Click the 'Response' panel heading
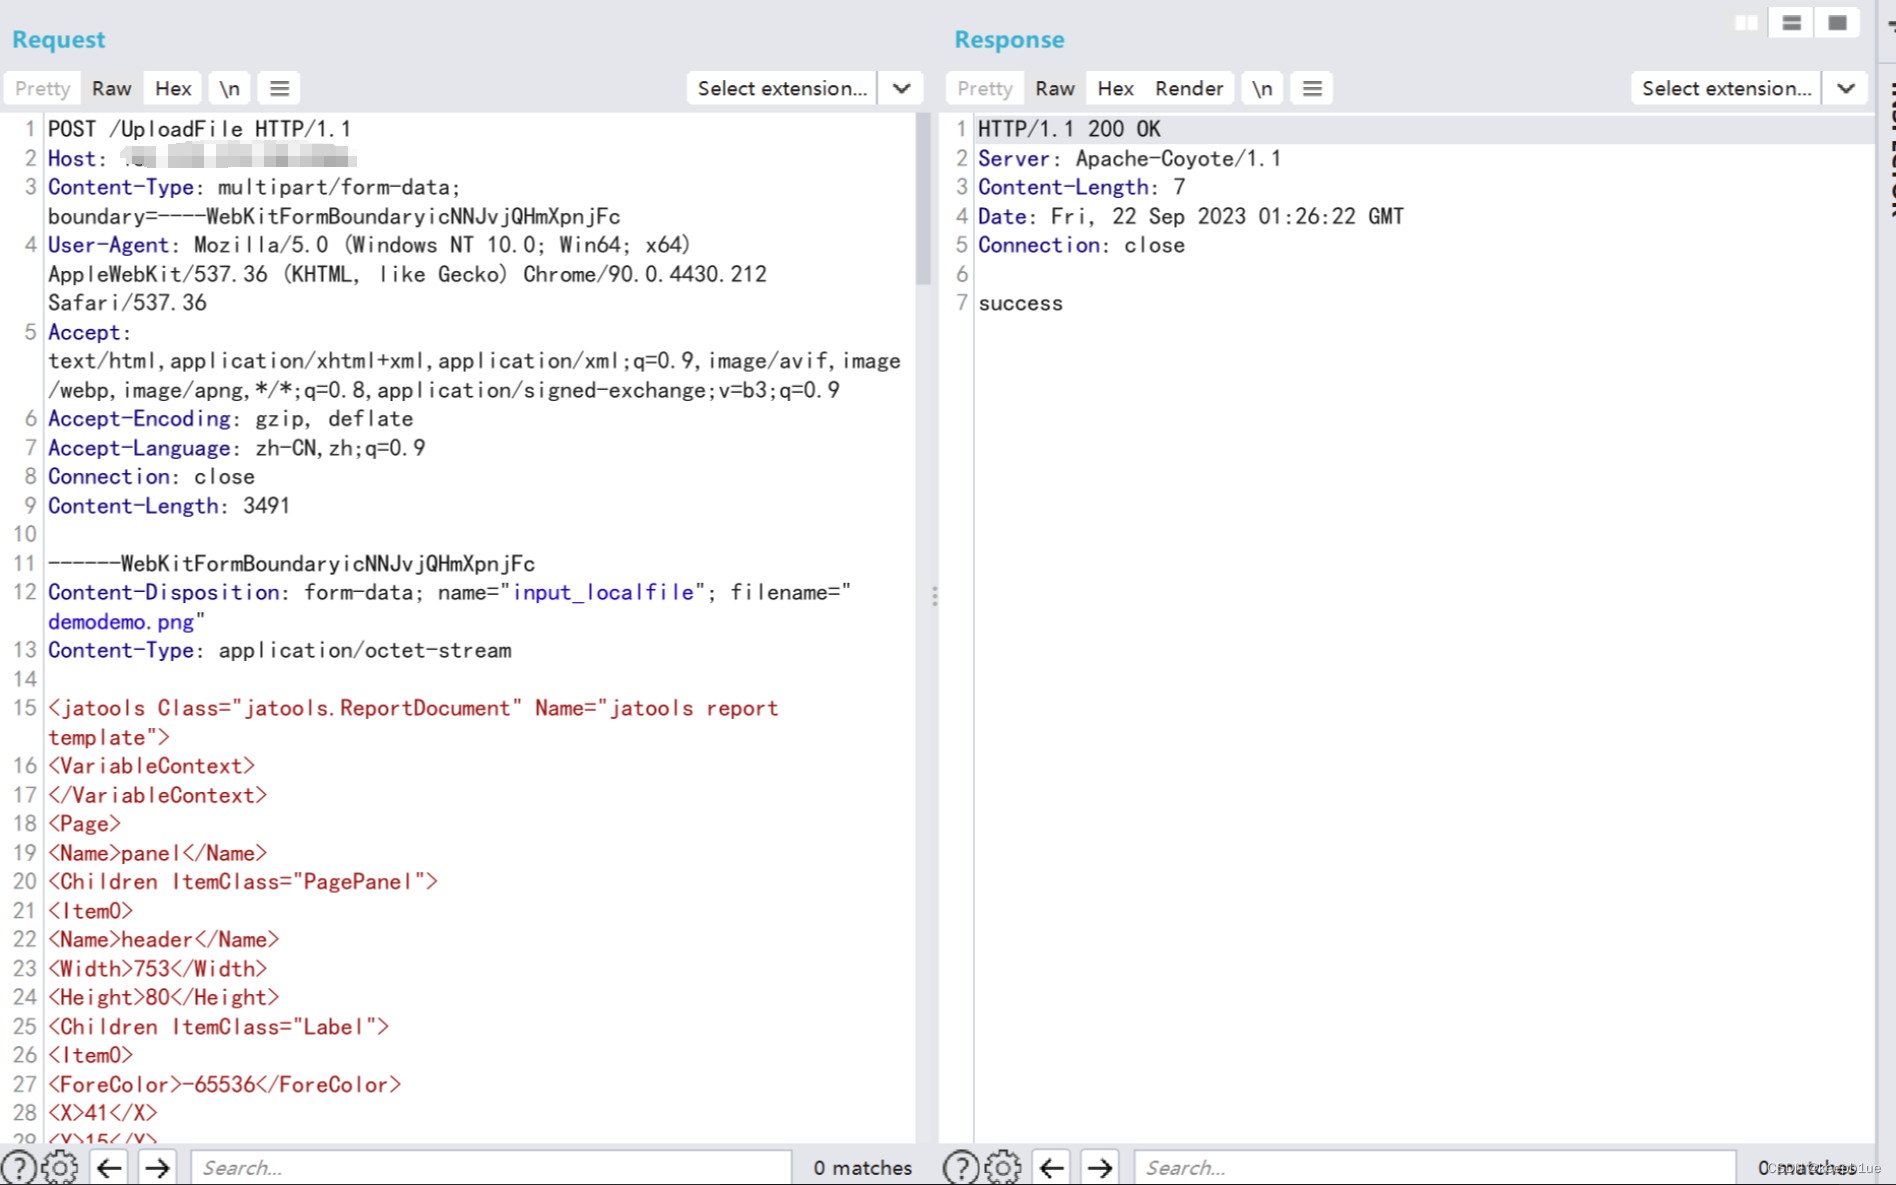 (x=1009, y=39)
